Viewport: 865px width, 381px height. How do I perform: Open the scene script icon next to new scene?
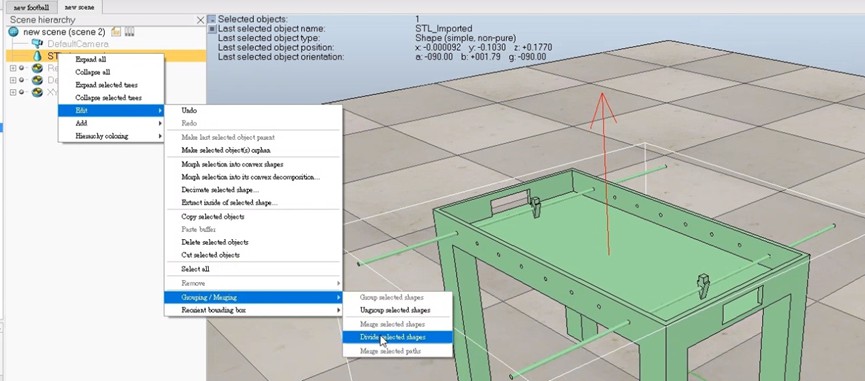coord(116,32)
